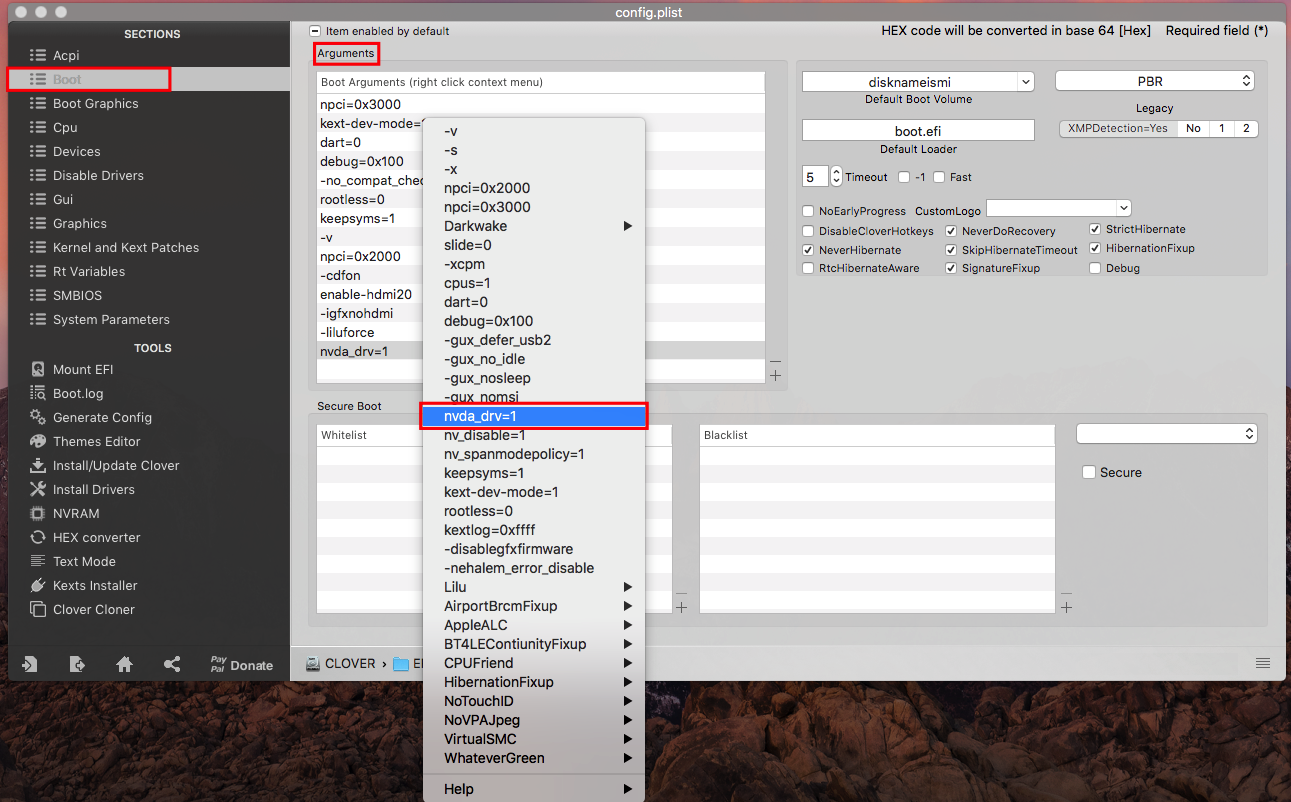Viewport: 1291px width, 802px height.
Task: Toggle the StrictHibernate checkbox
Action: click(1095, 229)
